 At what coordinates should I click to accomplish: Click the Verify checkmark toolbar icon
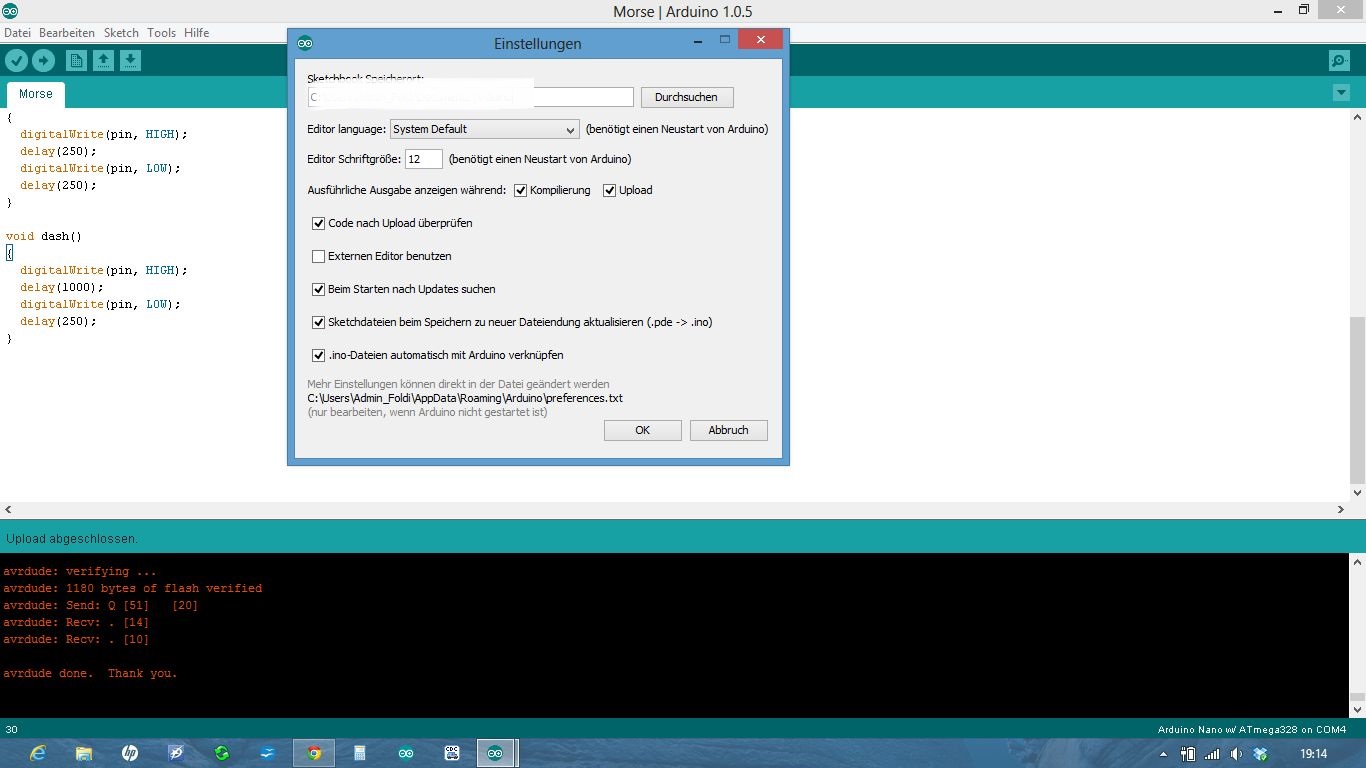pos(16,61)
